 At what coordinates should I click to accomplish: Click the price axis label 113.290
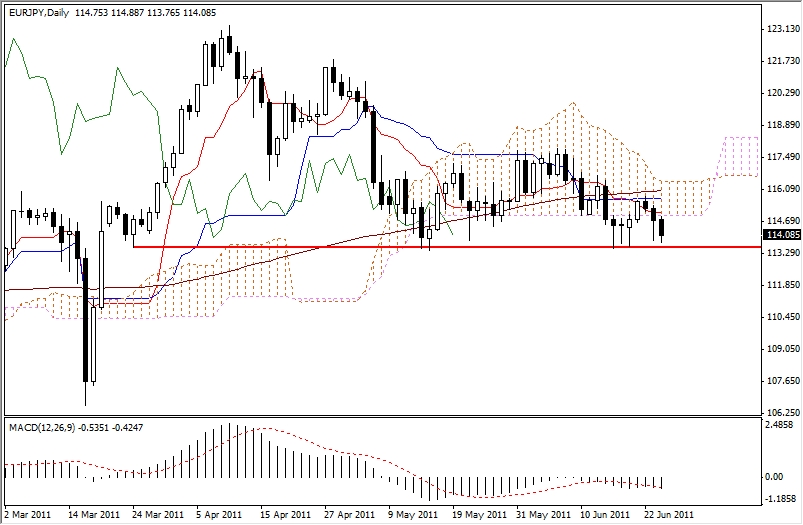(783, 253)
